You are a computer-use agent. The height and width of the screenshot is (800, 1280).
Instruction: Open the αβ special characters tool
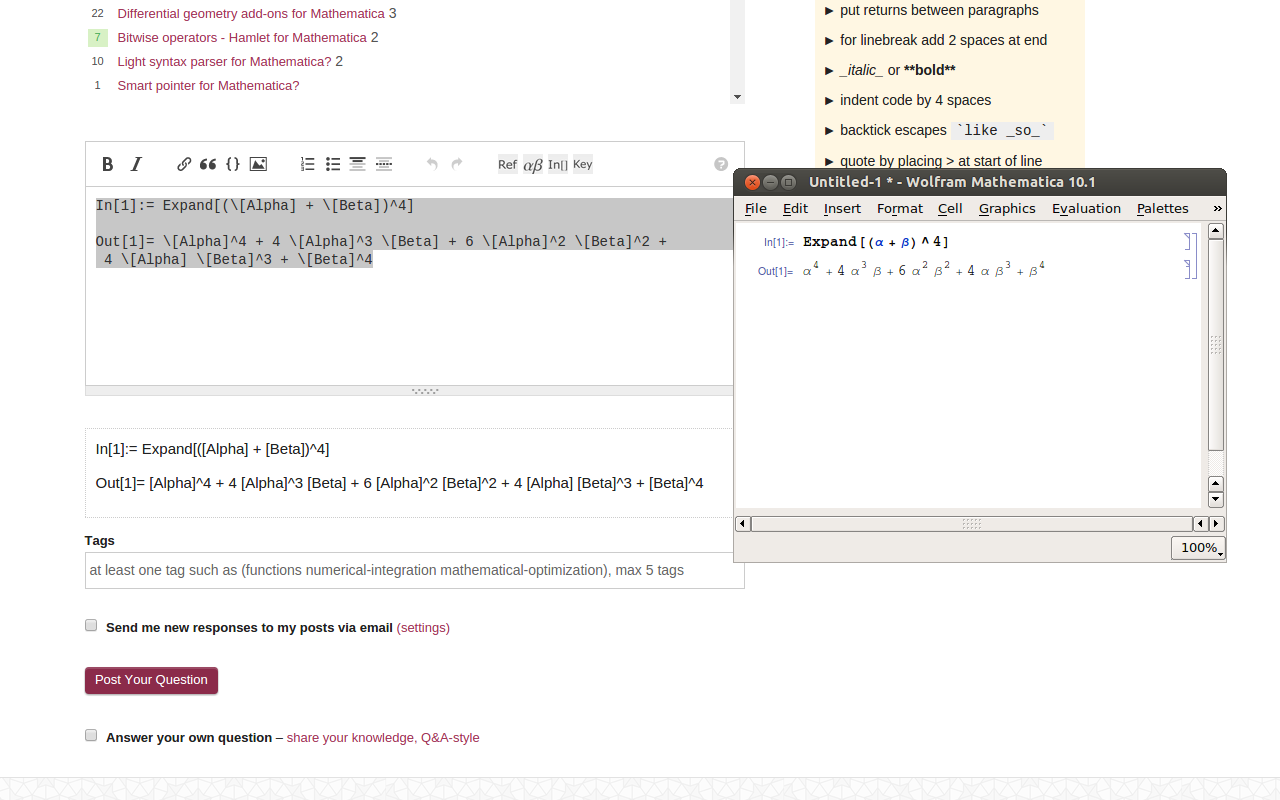tap(533, 164)
